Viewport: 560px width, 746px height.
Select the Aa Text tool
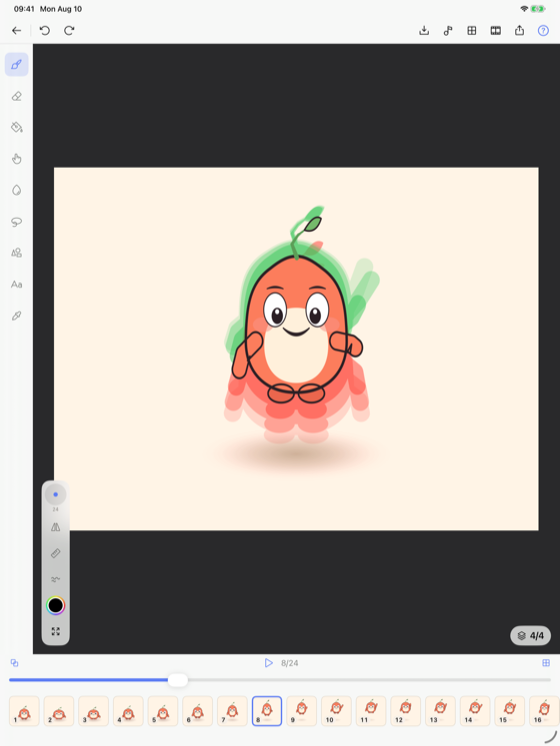tap(17, 285)
